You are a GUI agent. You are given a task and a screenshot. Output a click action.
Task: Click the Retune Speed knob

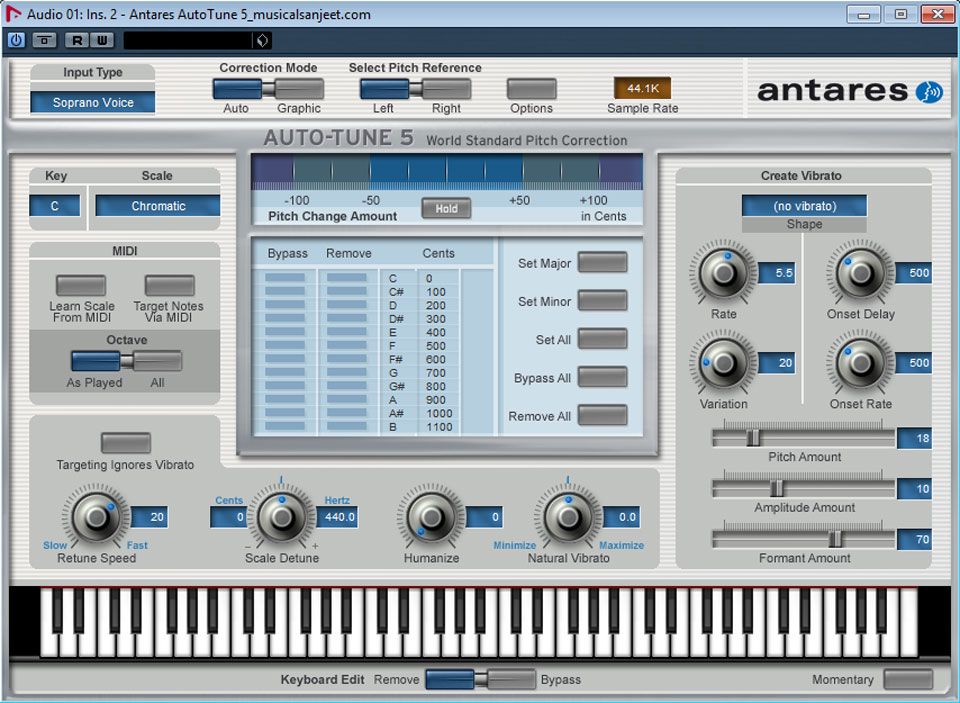pos(96,517)
